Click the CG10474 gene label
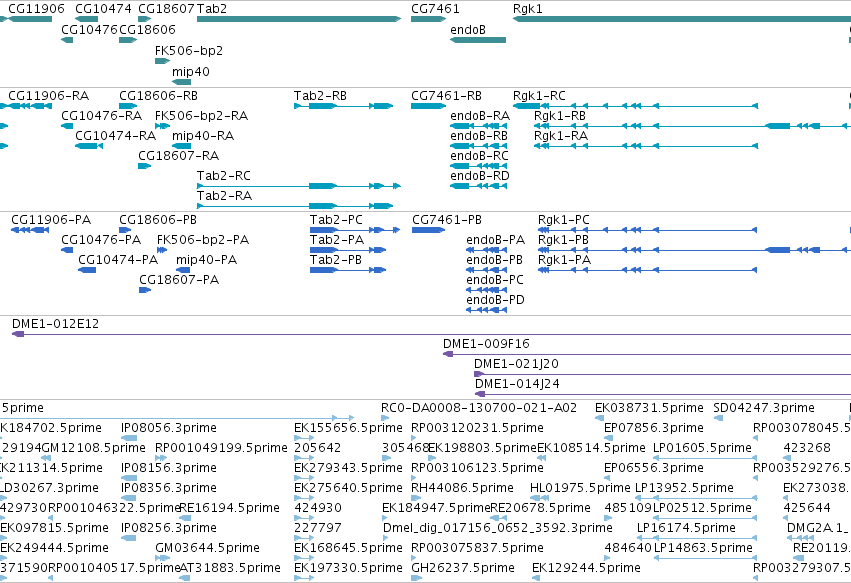This screenshot has height=583, width=851. (x=103, y=9)
